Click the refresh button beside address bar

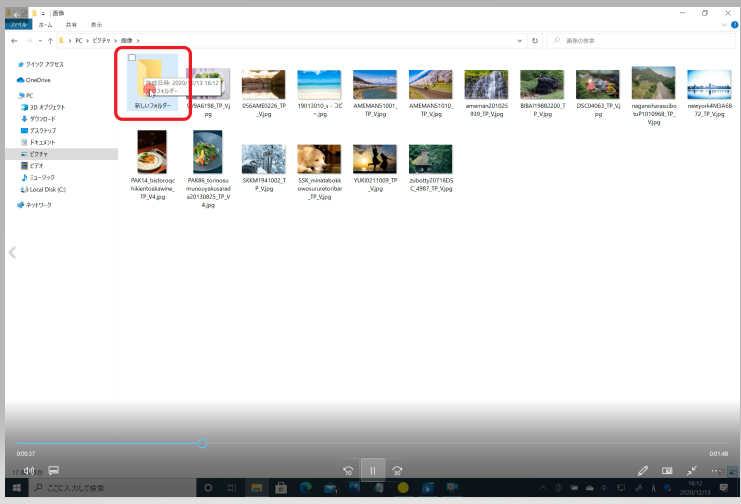[536, 41]
